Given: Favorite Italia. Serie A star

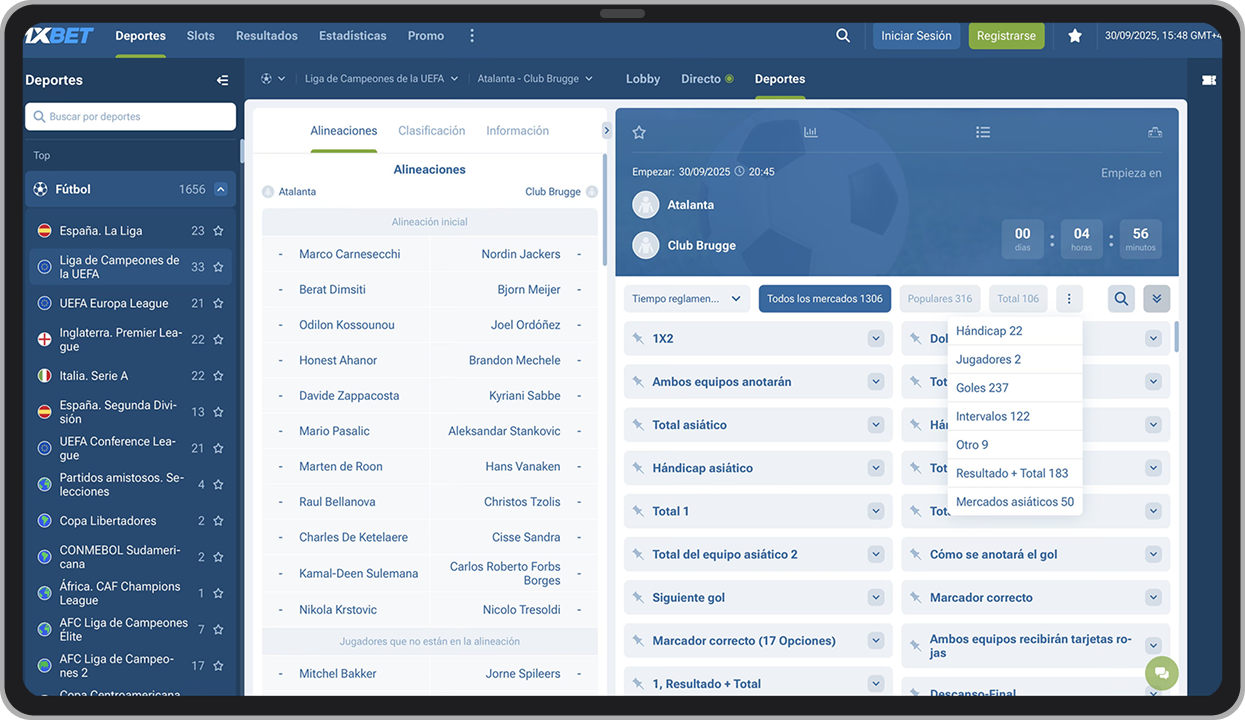Looking at the screenshot, I should [x=218, y=376].
